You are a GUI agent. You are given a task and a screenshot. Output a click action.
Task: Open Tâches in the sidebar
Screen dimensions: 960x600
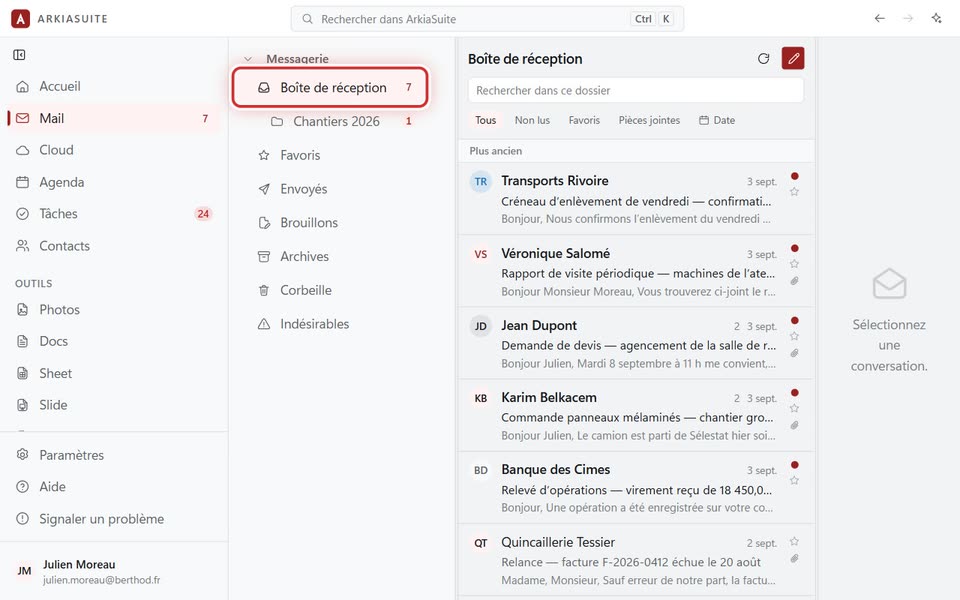[114, 214]
